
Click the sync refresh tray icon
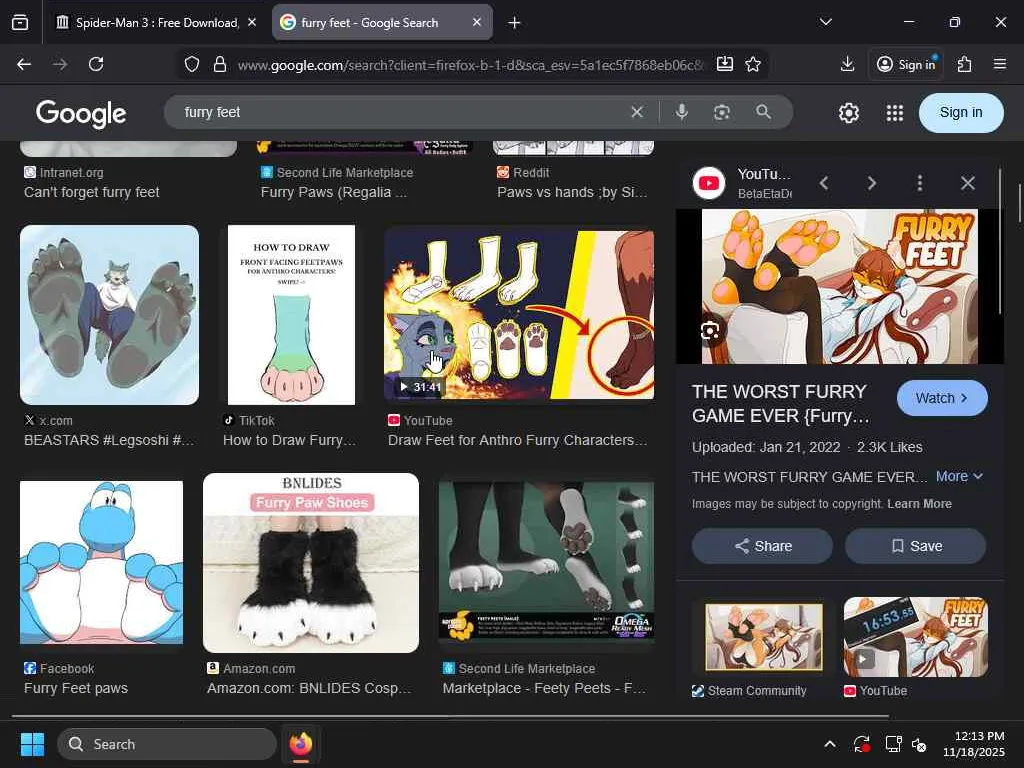tap(861, 744)
